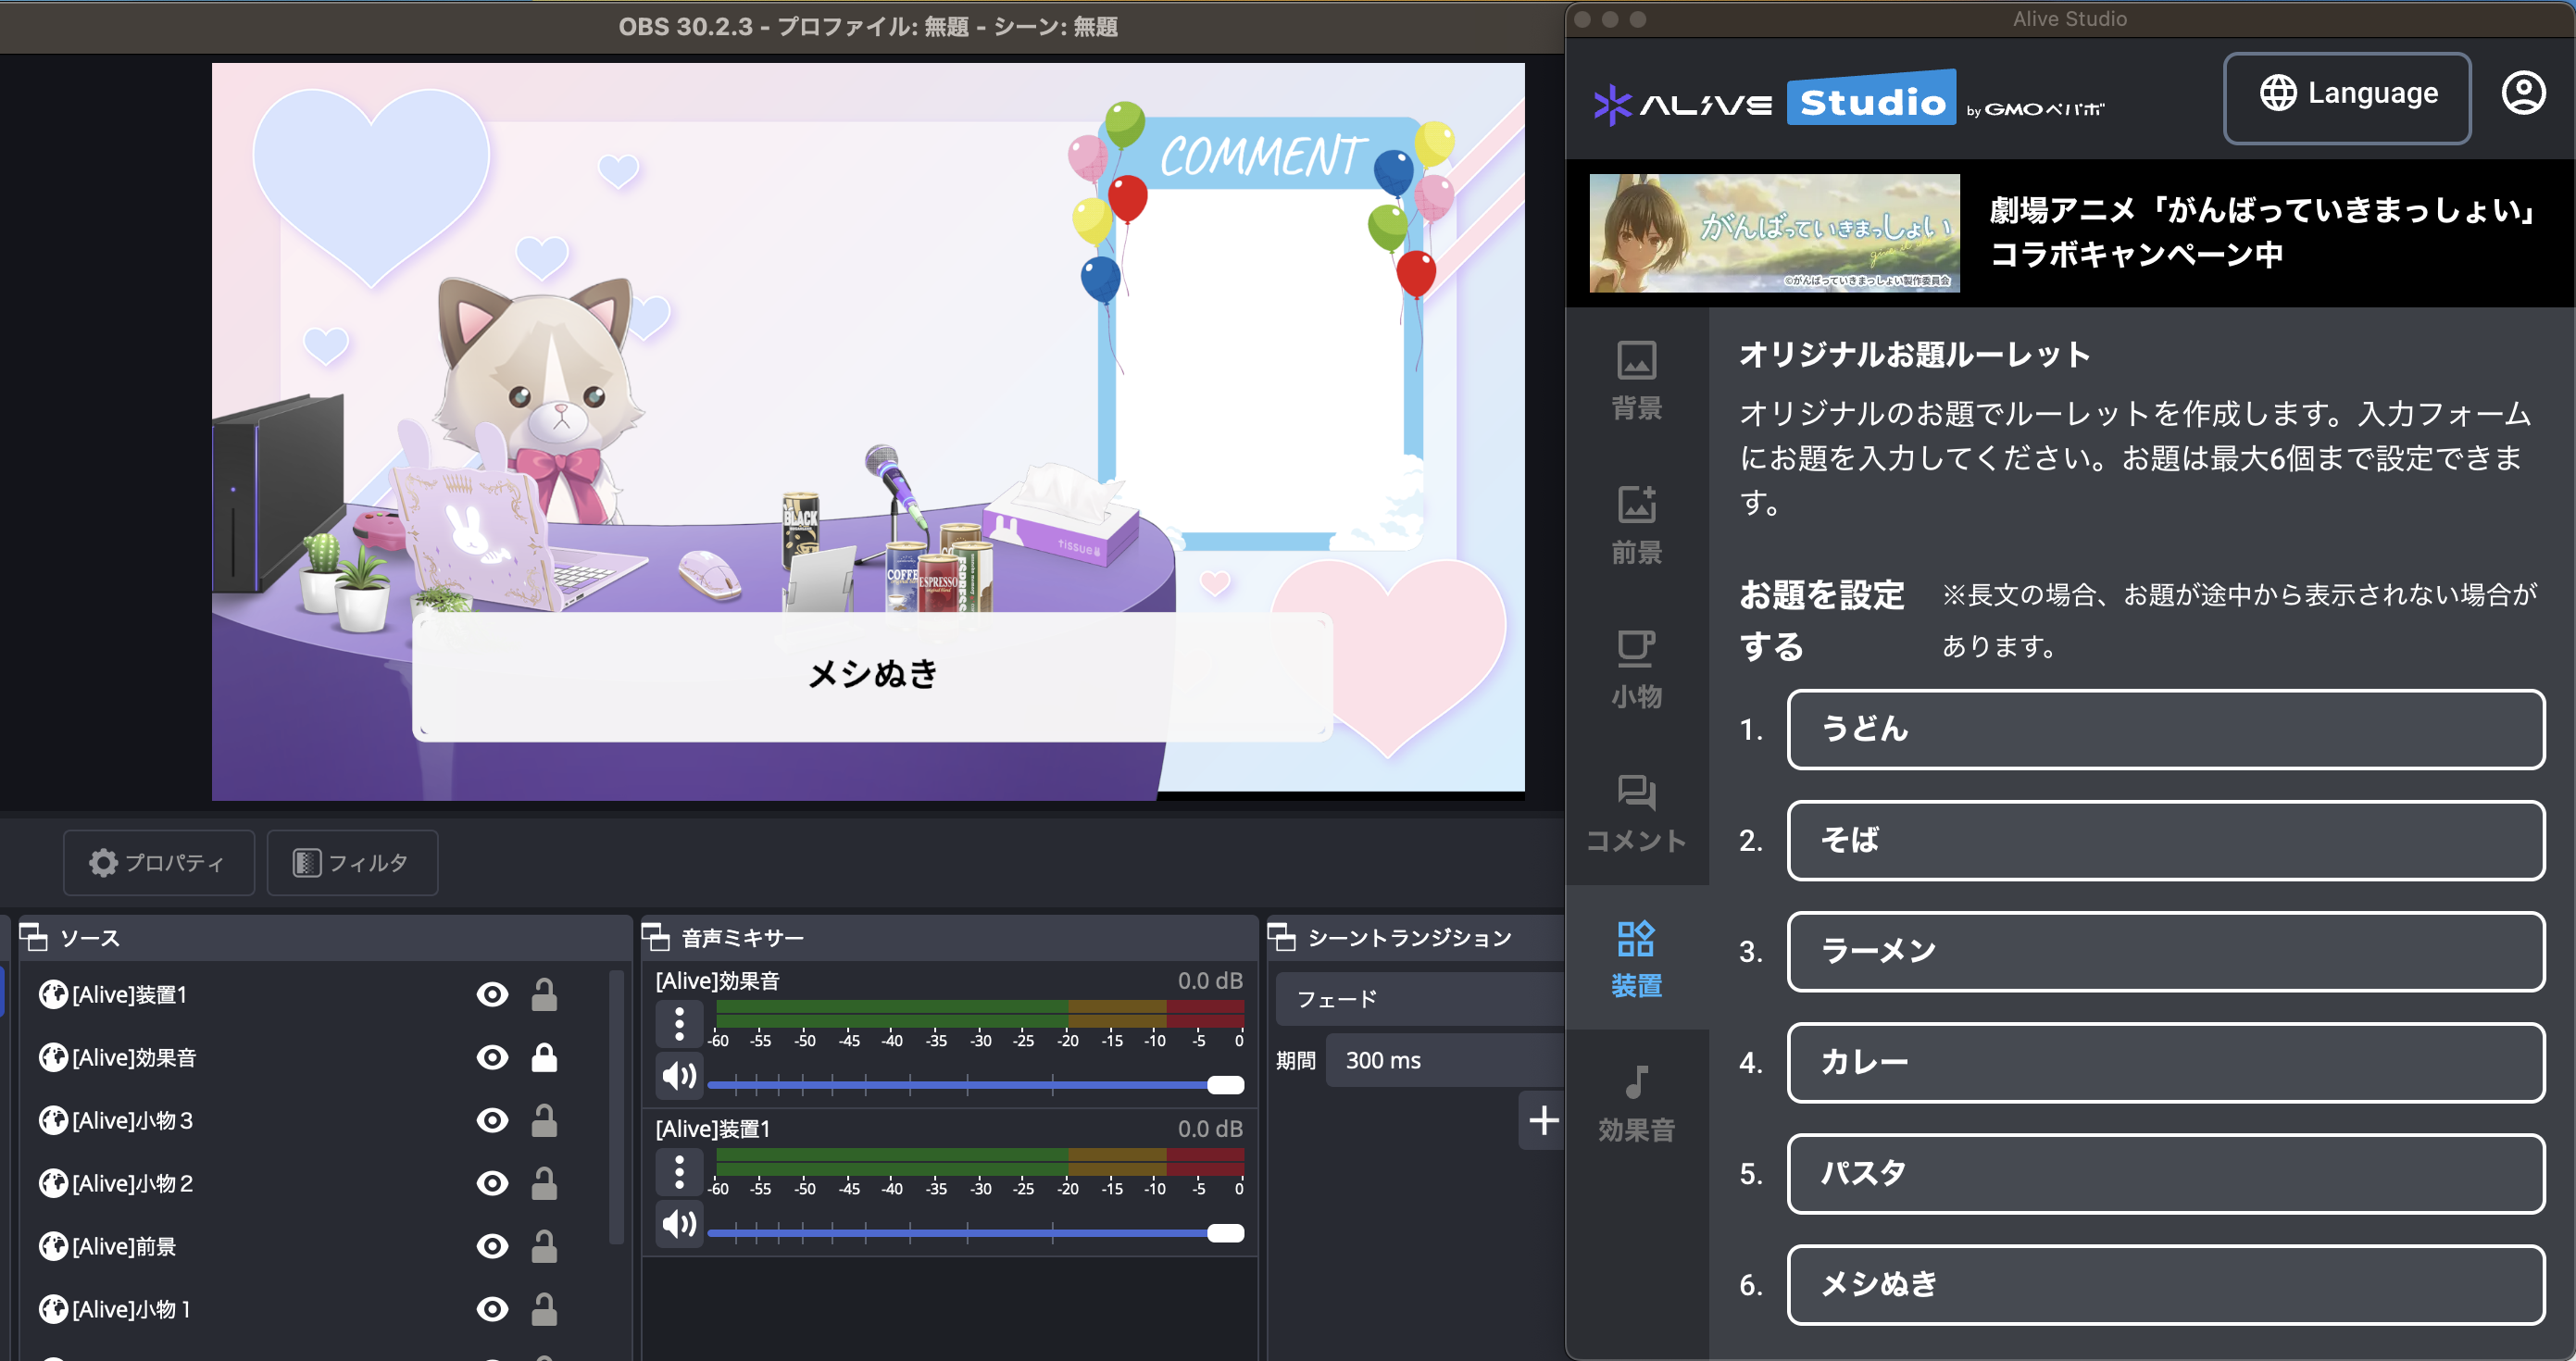The height and width of the screenshot is (1361, 2576).
Task: Click the globe icon beside [Alive]小物1
Action: pos(51,1309)
